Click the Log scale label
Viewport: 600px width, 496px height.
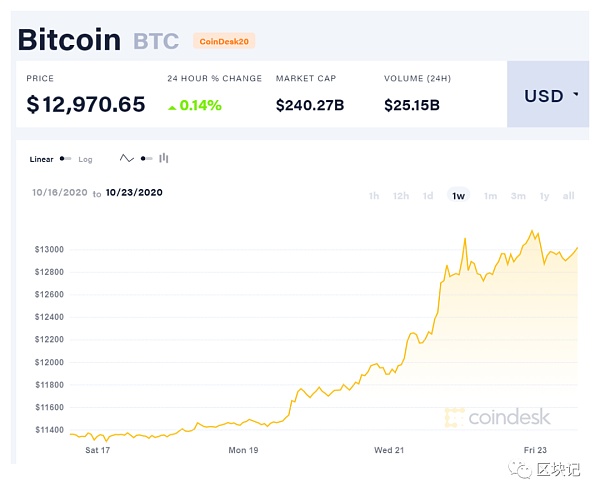coord(86,159)
